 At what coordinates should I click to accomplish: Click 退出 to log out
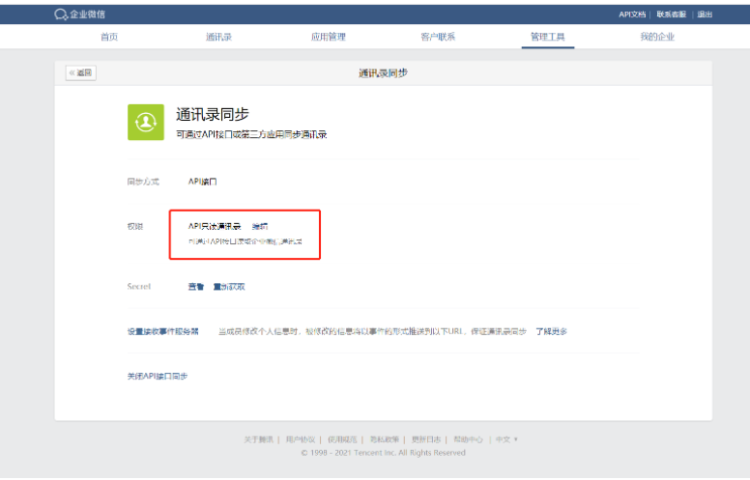(705, 14)
